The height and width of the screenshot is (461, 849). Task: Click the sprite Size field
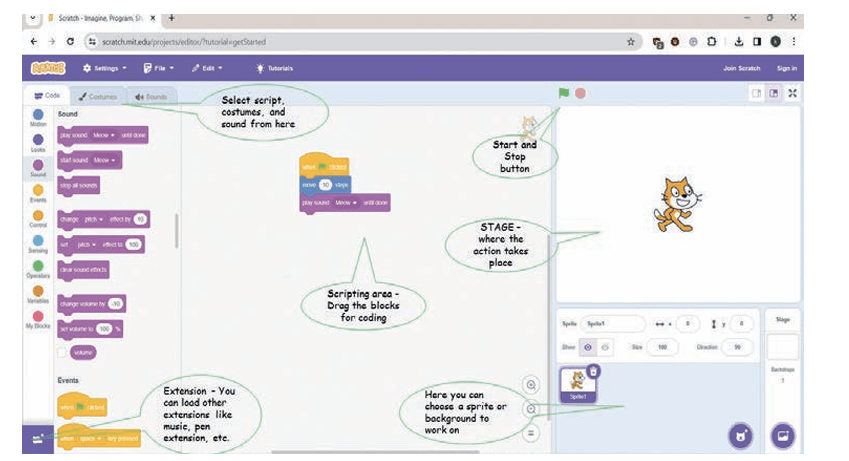coord(662,347)
